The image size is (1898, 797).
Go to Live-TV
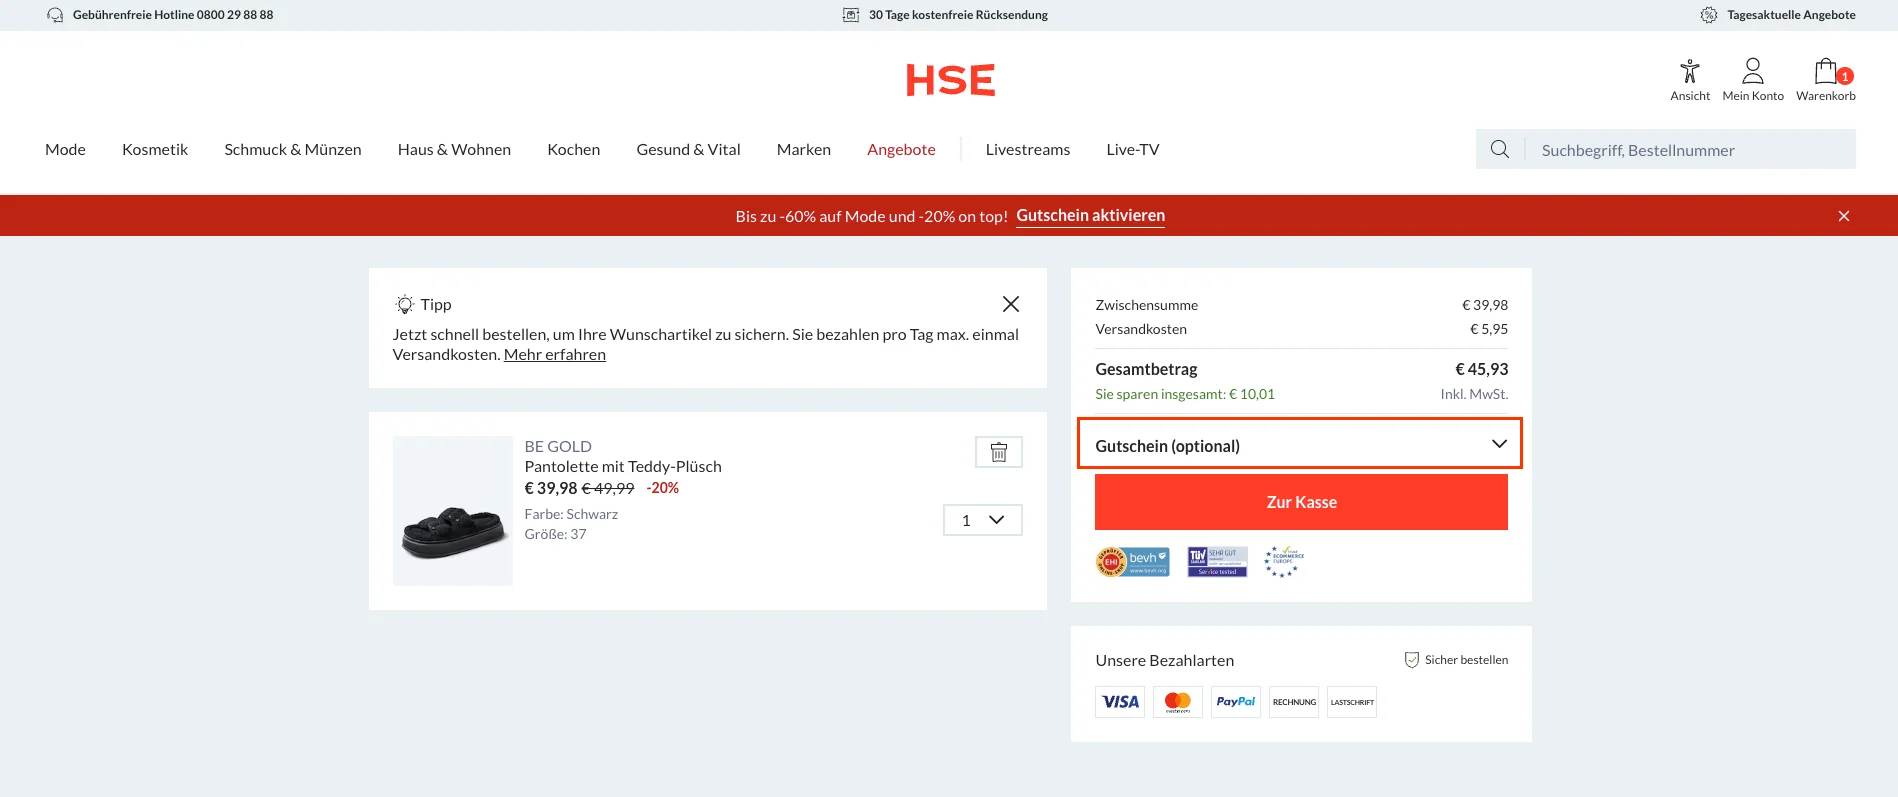1133,149
